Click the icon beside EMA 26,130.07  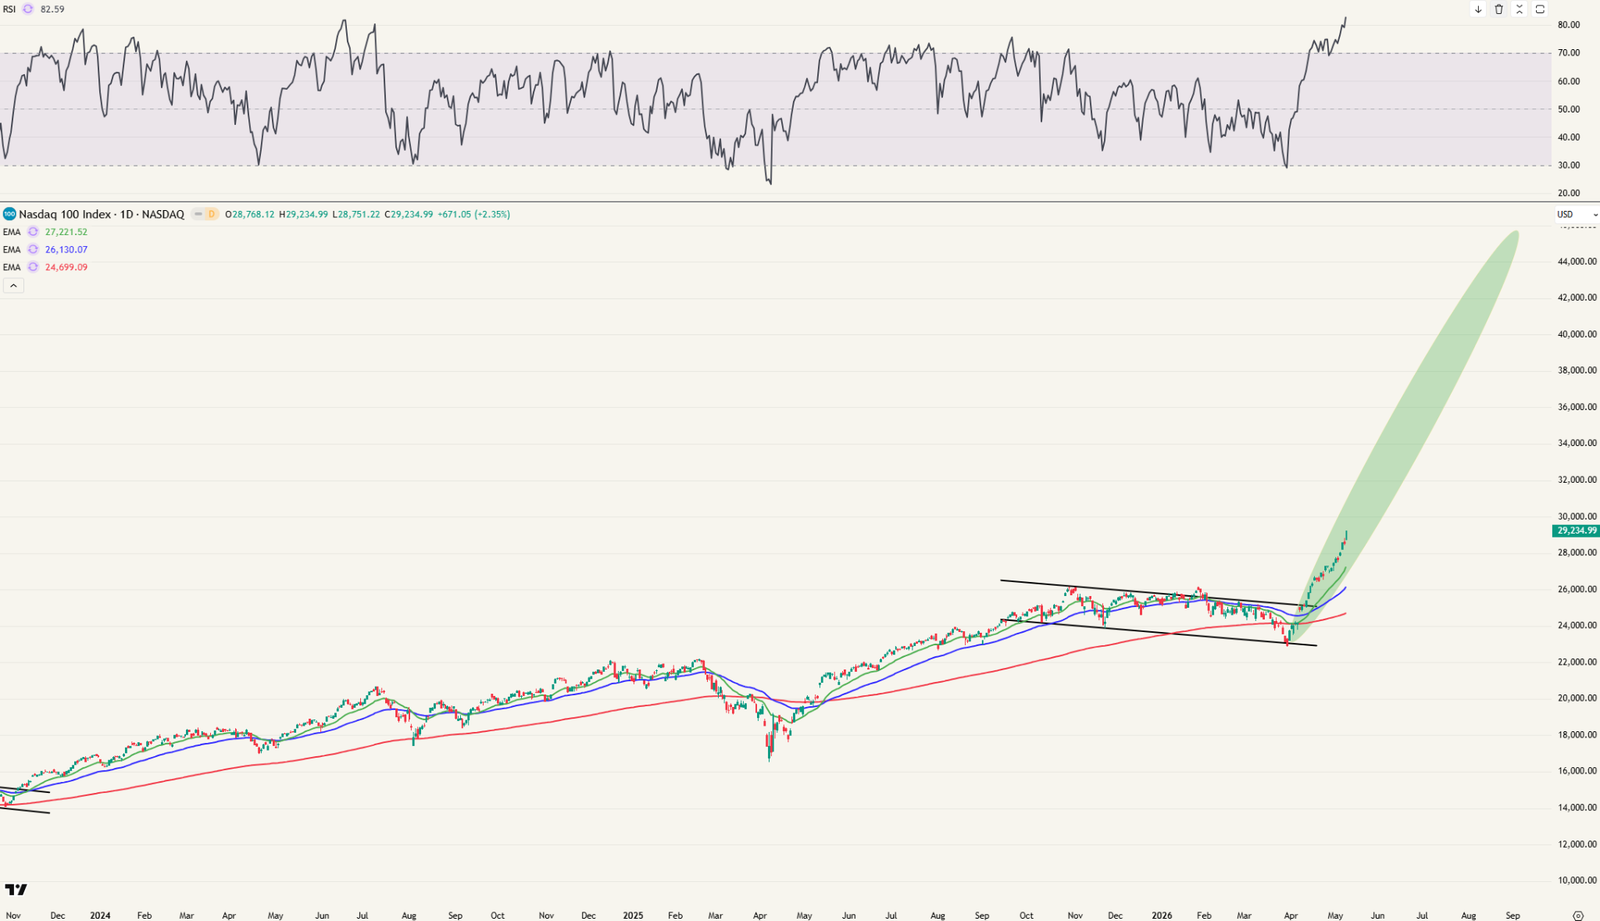(33, 250)
